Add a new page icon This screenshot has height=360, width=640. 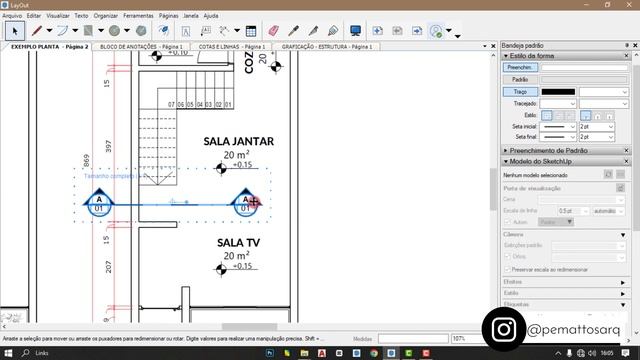(378, 31)
